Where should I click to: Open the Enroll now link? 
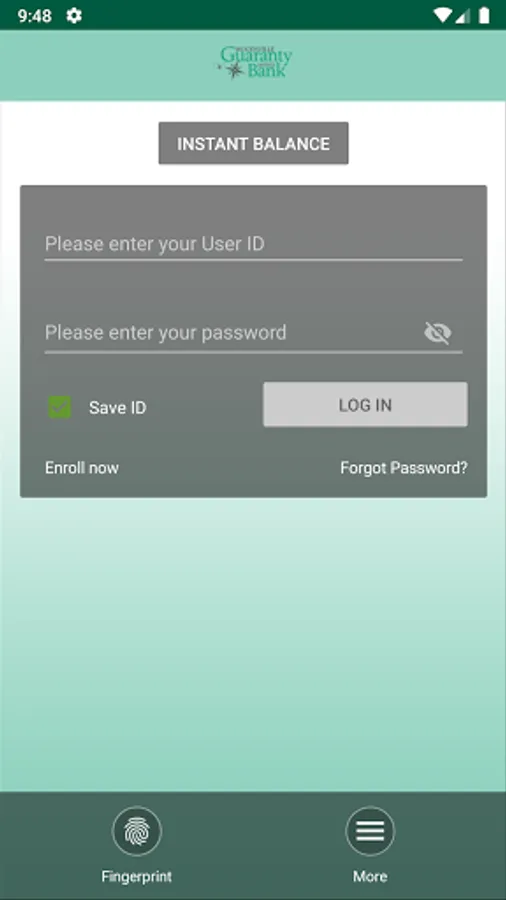click(82, 468)
